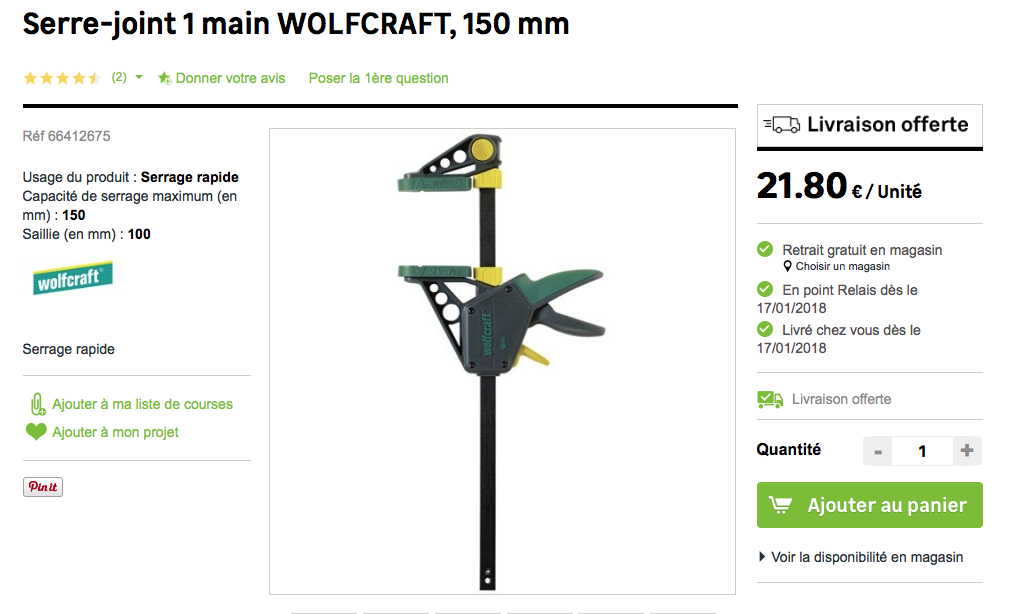
Task: Click the delivery truck icon by Livraison offerte heading
Action: pos(782,124)
